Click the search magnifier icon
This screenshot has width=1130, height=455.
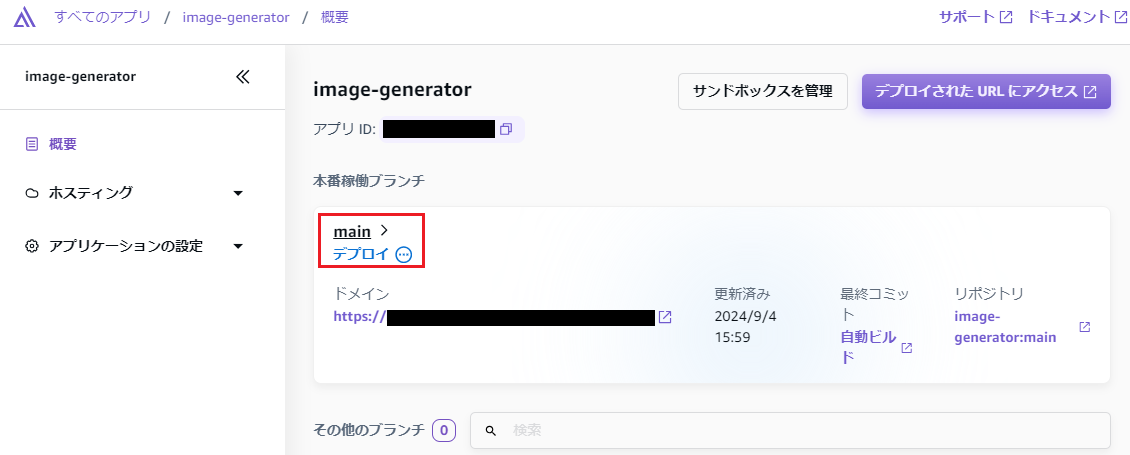tap(491, 430)
